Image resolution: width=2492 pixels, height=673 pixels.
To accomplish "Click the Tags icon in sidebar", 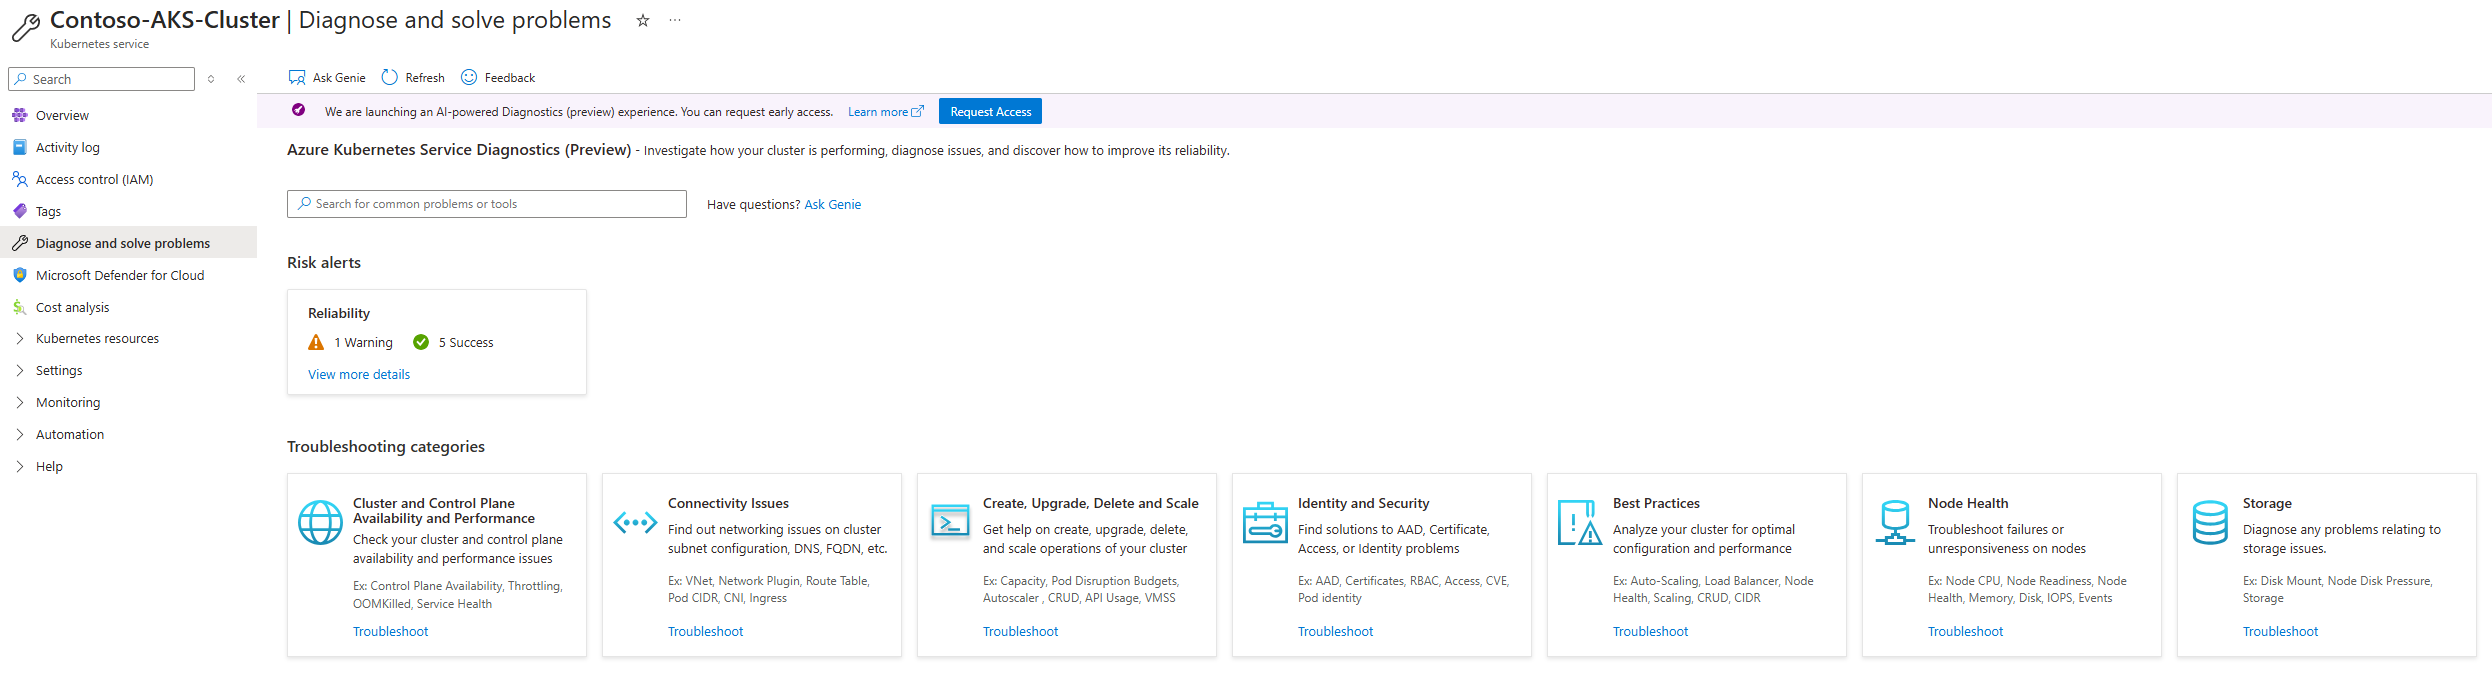I will pos(20,211).
